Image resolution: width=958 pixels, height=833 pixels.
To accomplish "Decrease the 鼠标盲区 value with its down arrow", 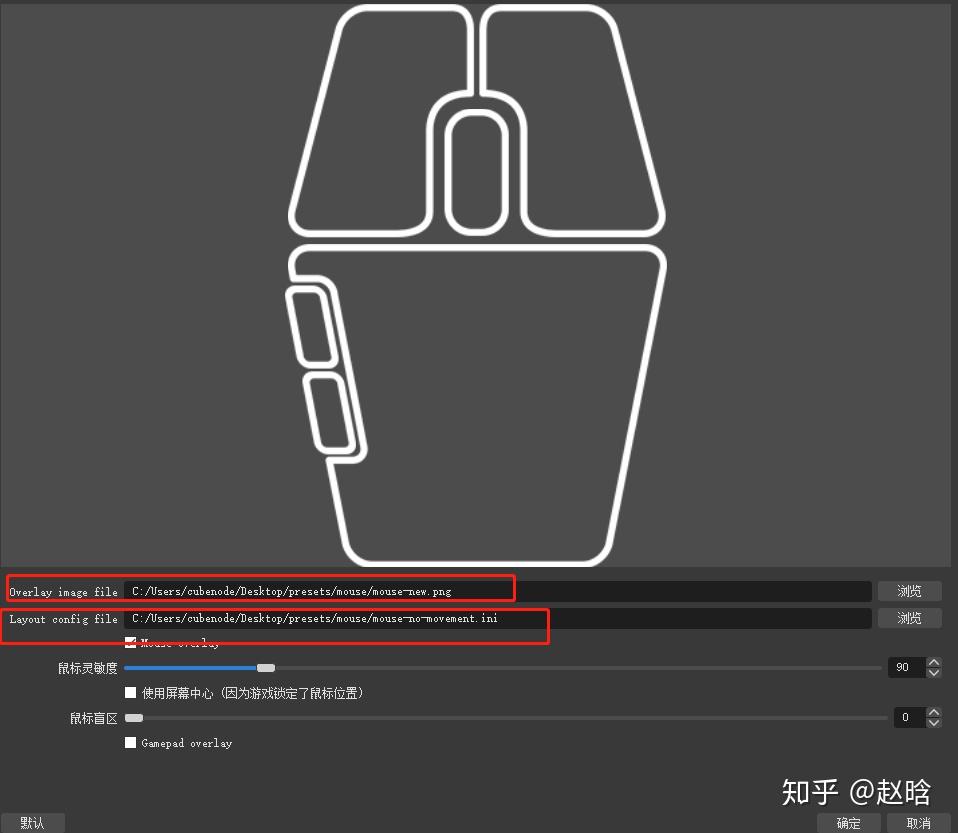I will tap(933, 723).
